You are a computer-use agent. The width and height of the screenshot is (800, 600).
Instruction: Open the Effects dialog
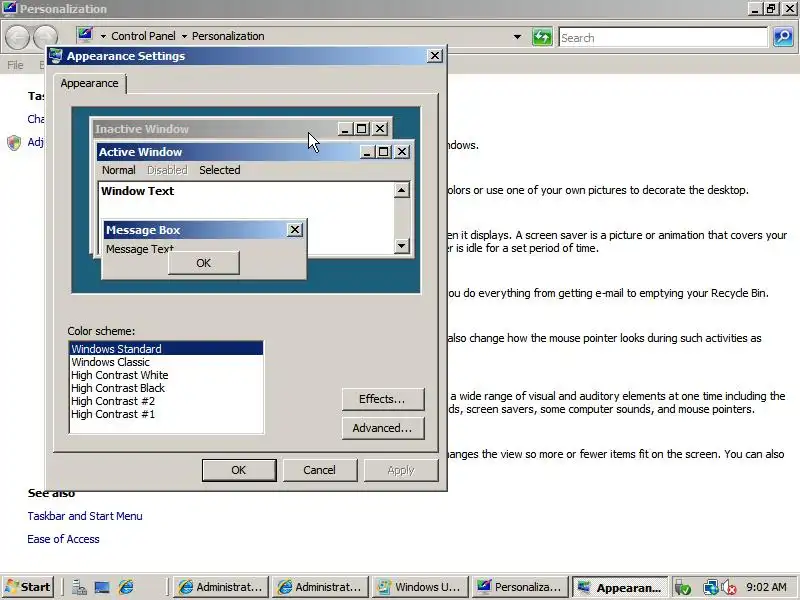coord(383,399)
